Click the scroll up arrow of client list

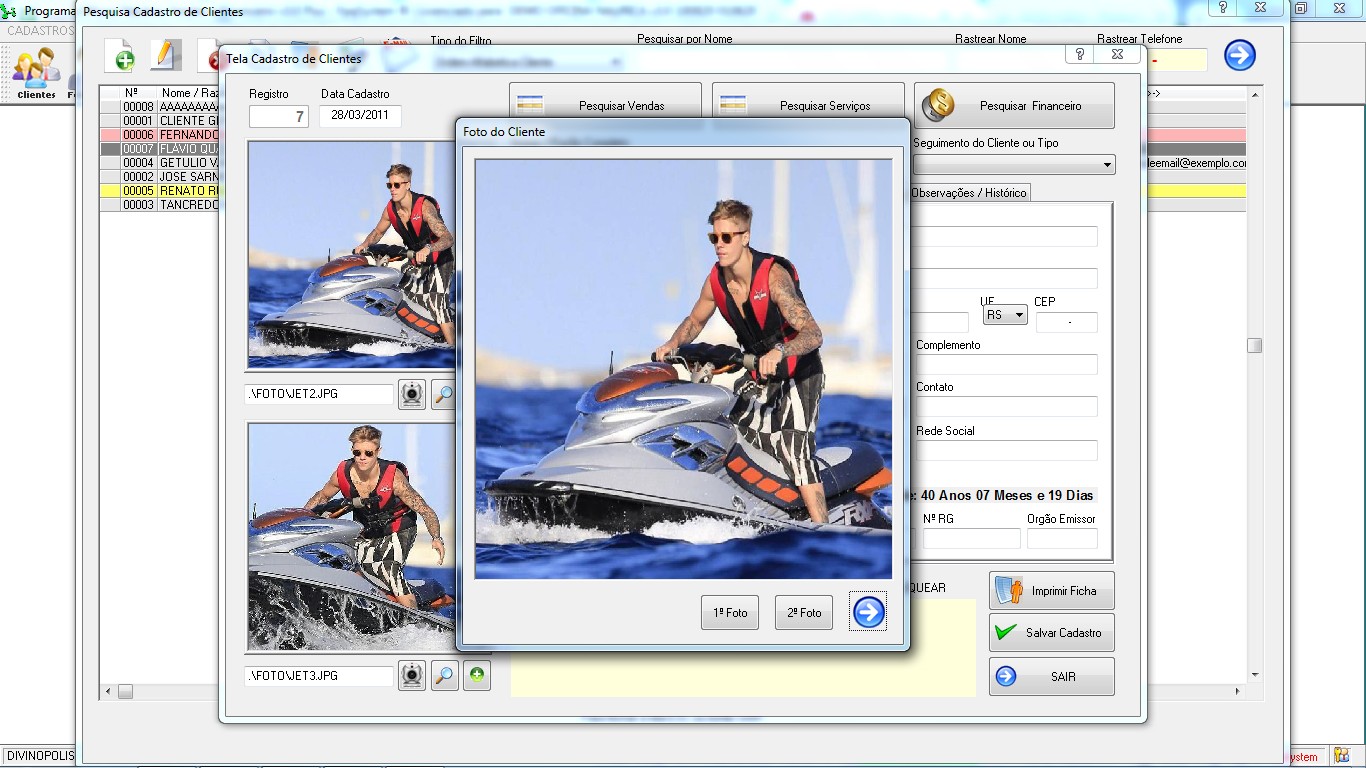tap(1254, 94)
